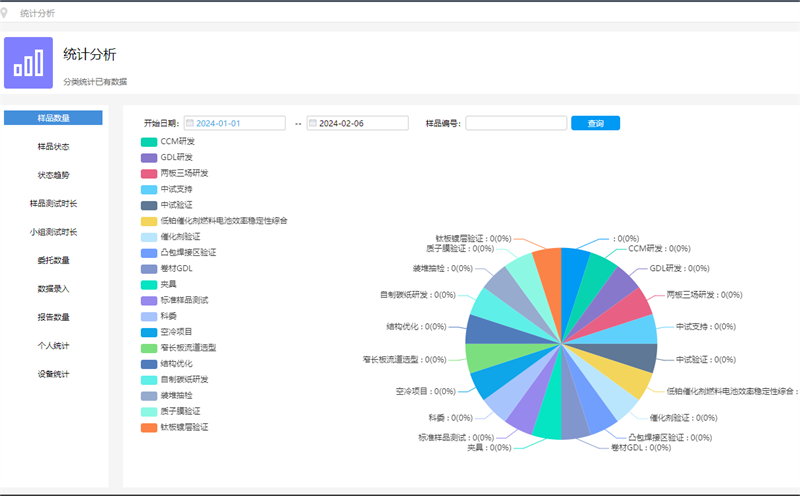This screenshot has width=800, height=496.
Task: Open 报告数量 in the sidebar
Action: (x=53, y=317)
